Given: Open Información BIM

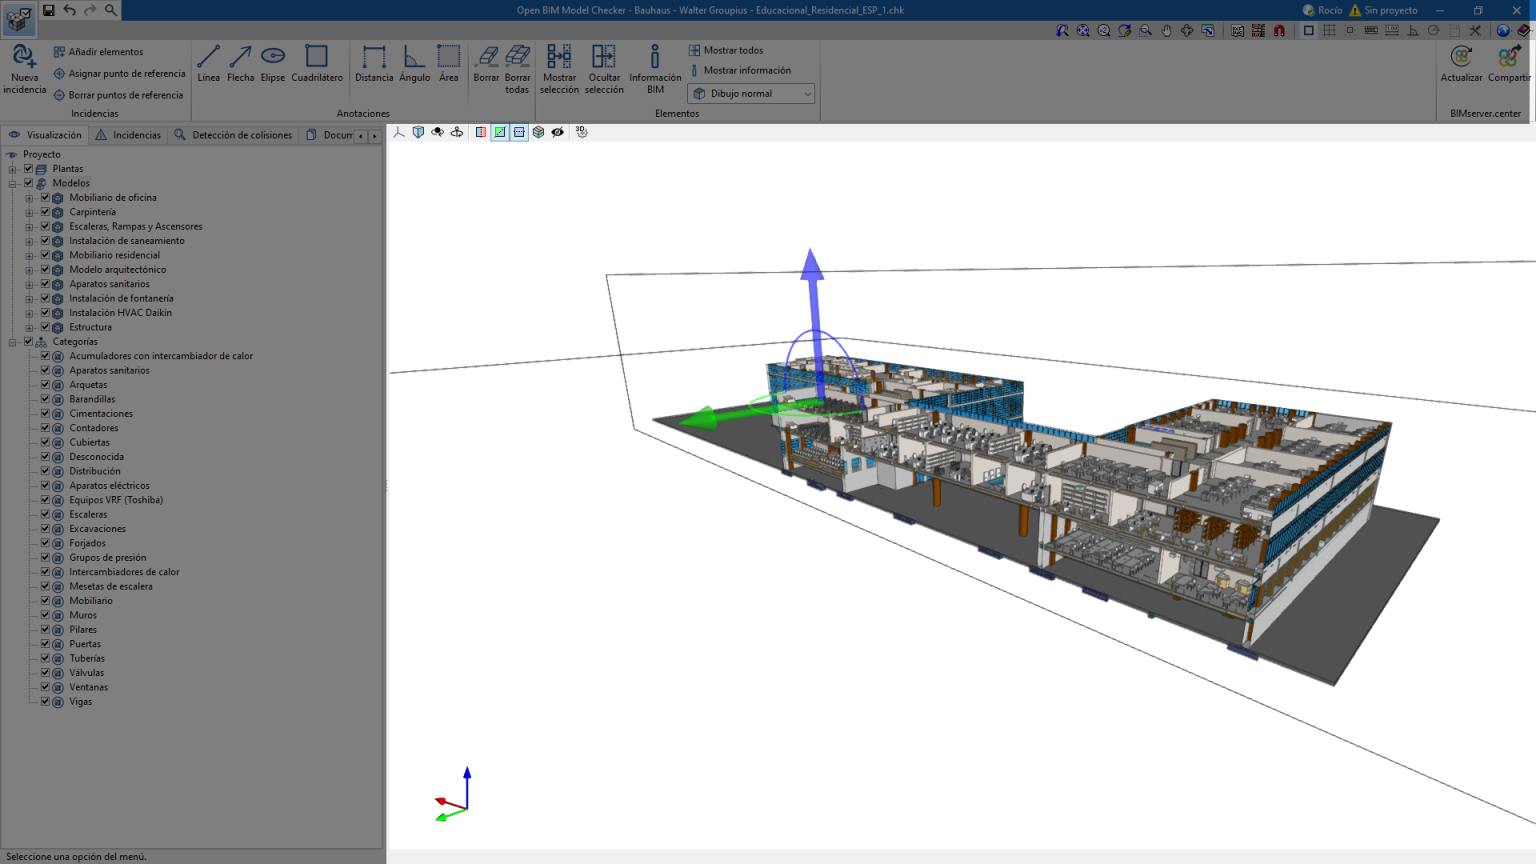Looking at the screenshot, I should point(655,69).
